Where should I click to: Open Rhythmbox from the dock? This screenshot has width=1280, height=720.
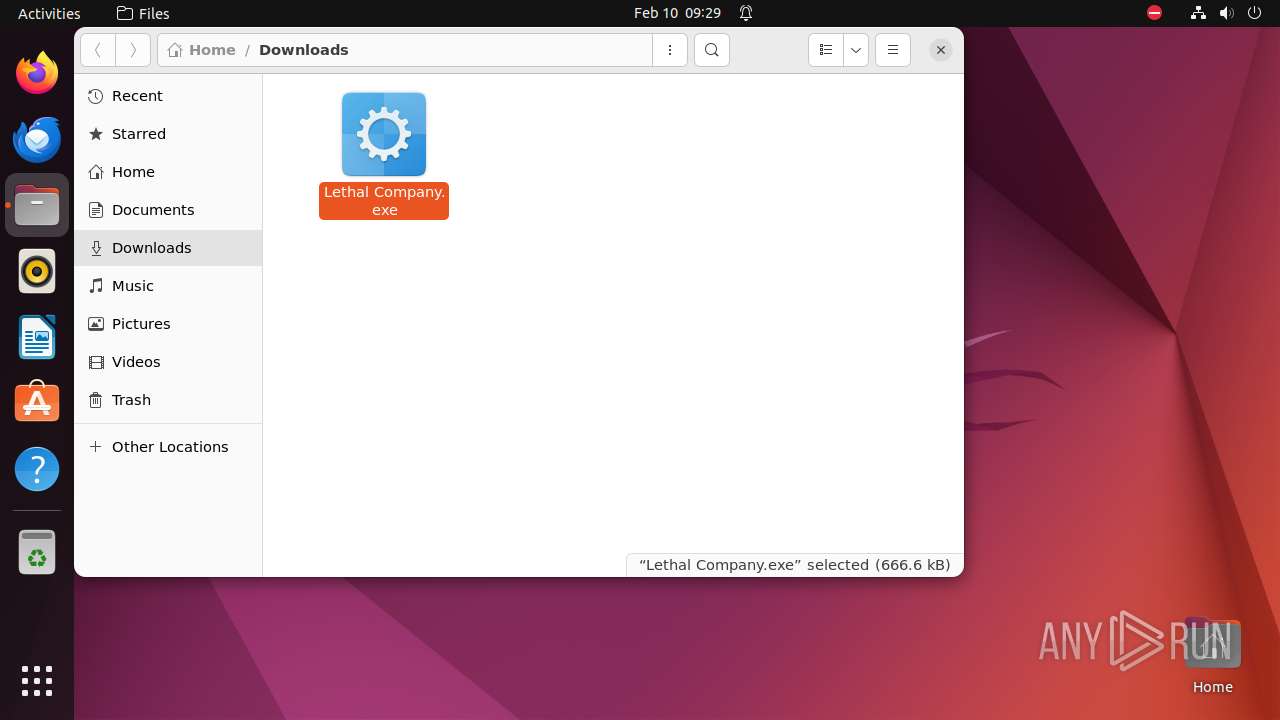(37, 271)
